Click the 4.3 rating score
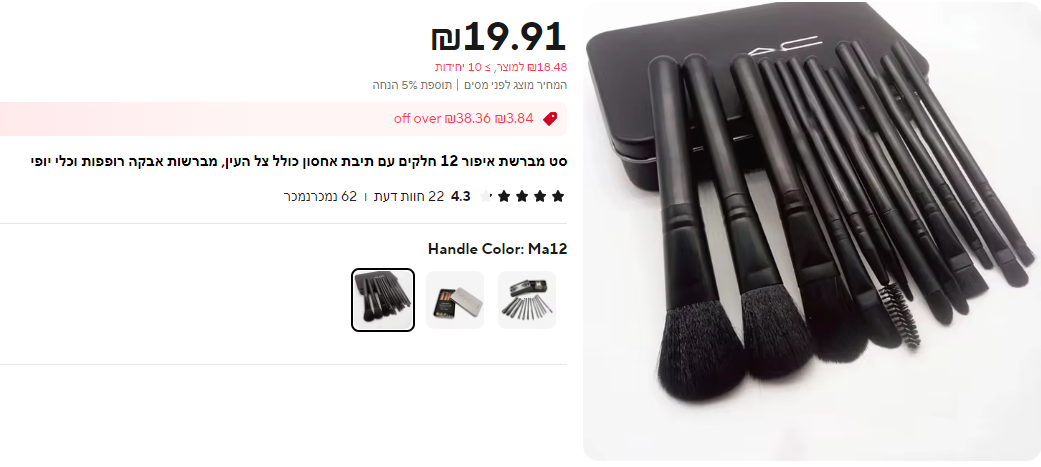The image size is (1041, 467). tap(461, 196)
